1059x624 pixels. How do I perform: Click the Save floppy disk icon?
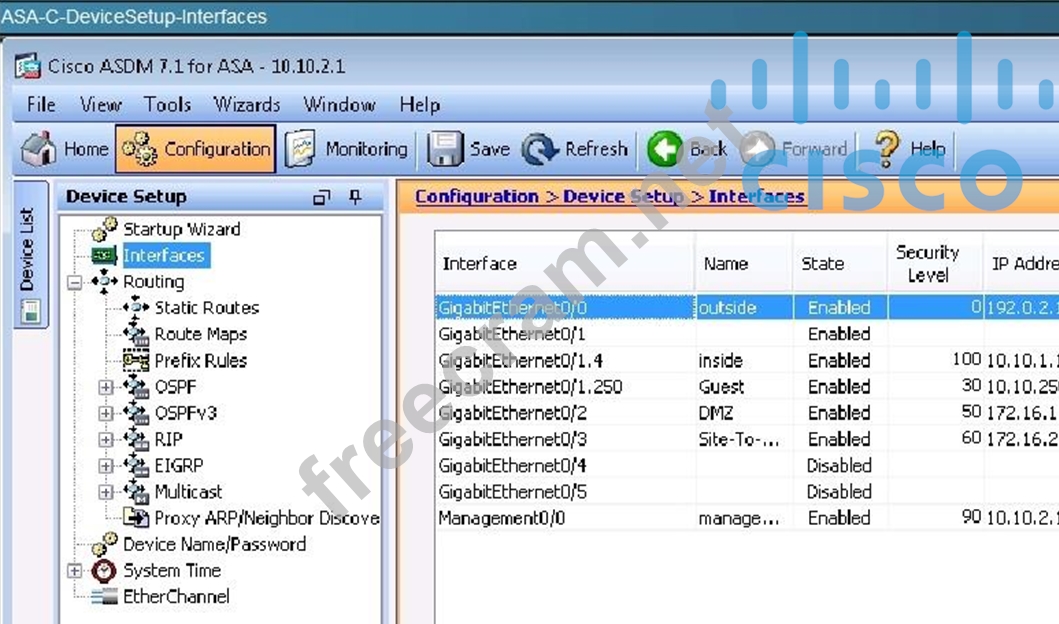(445, 149)
